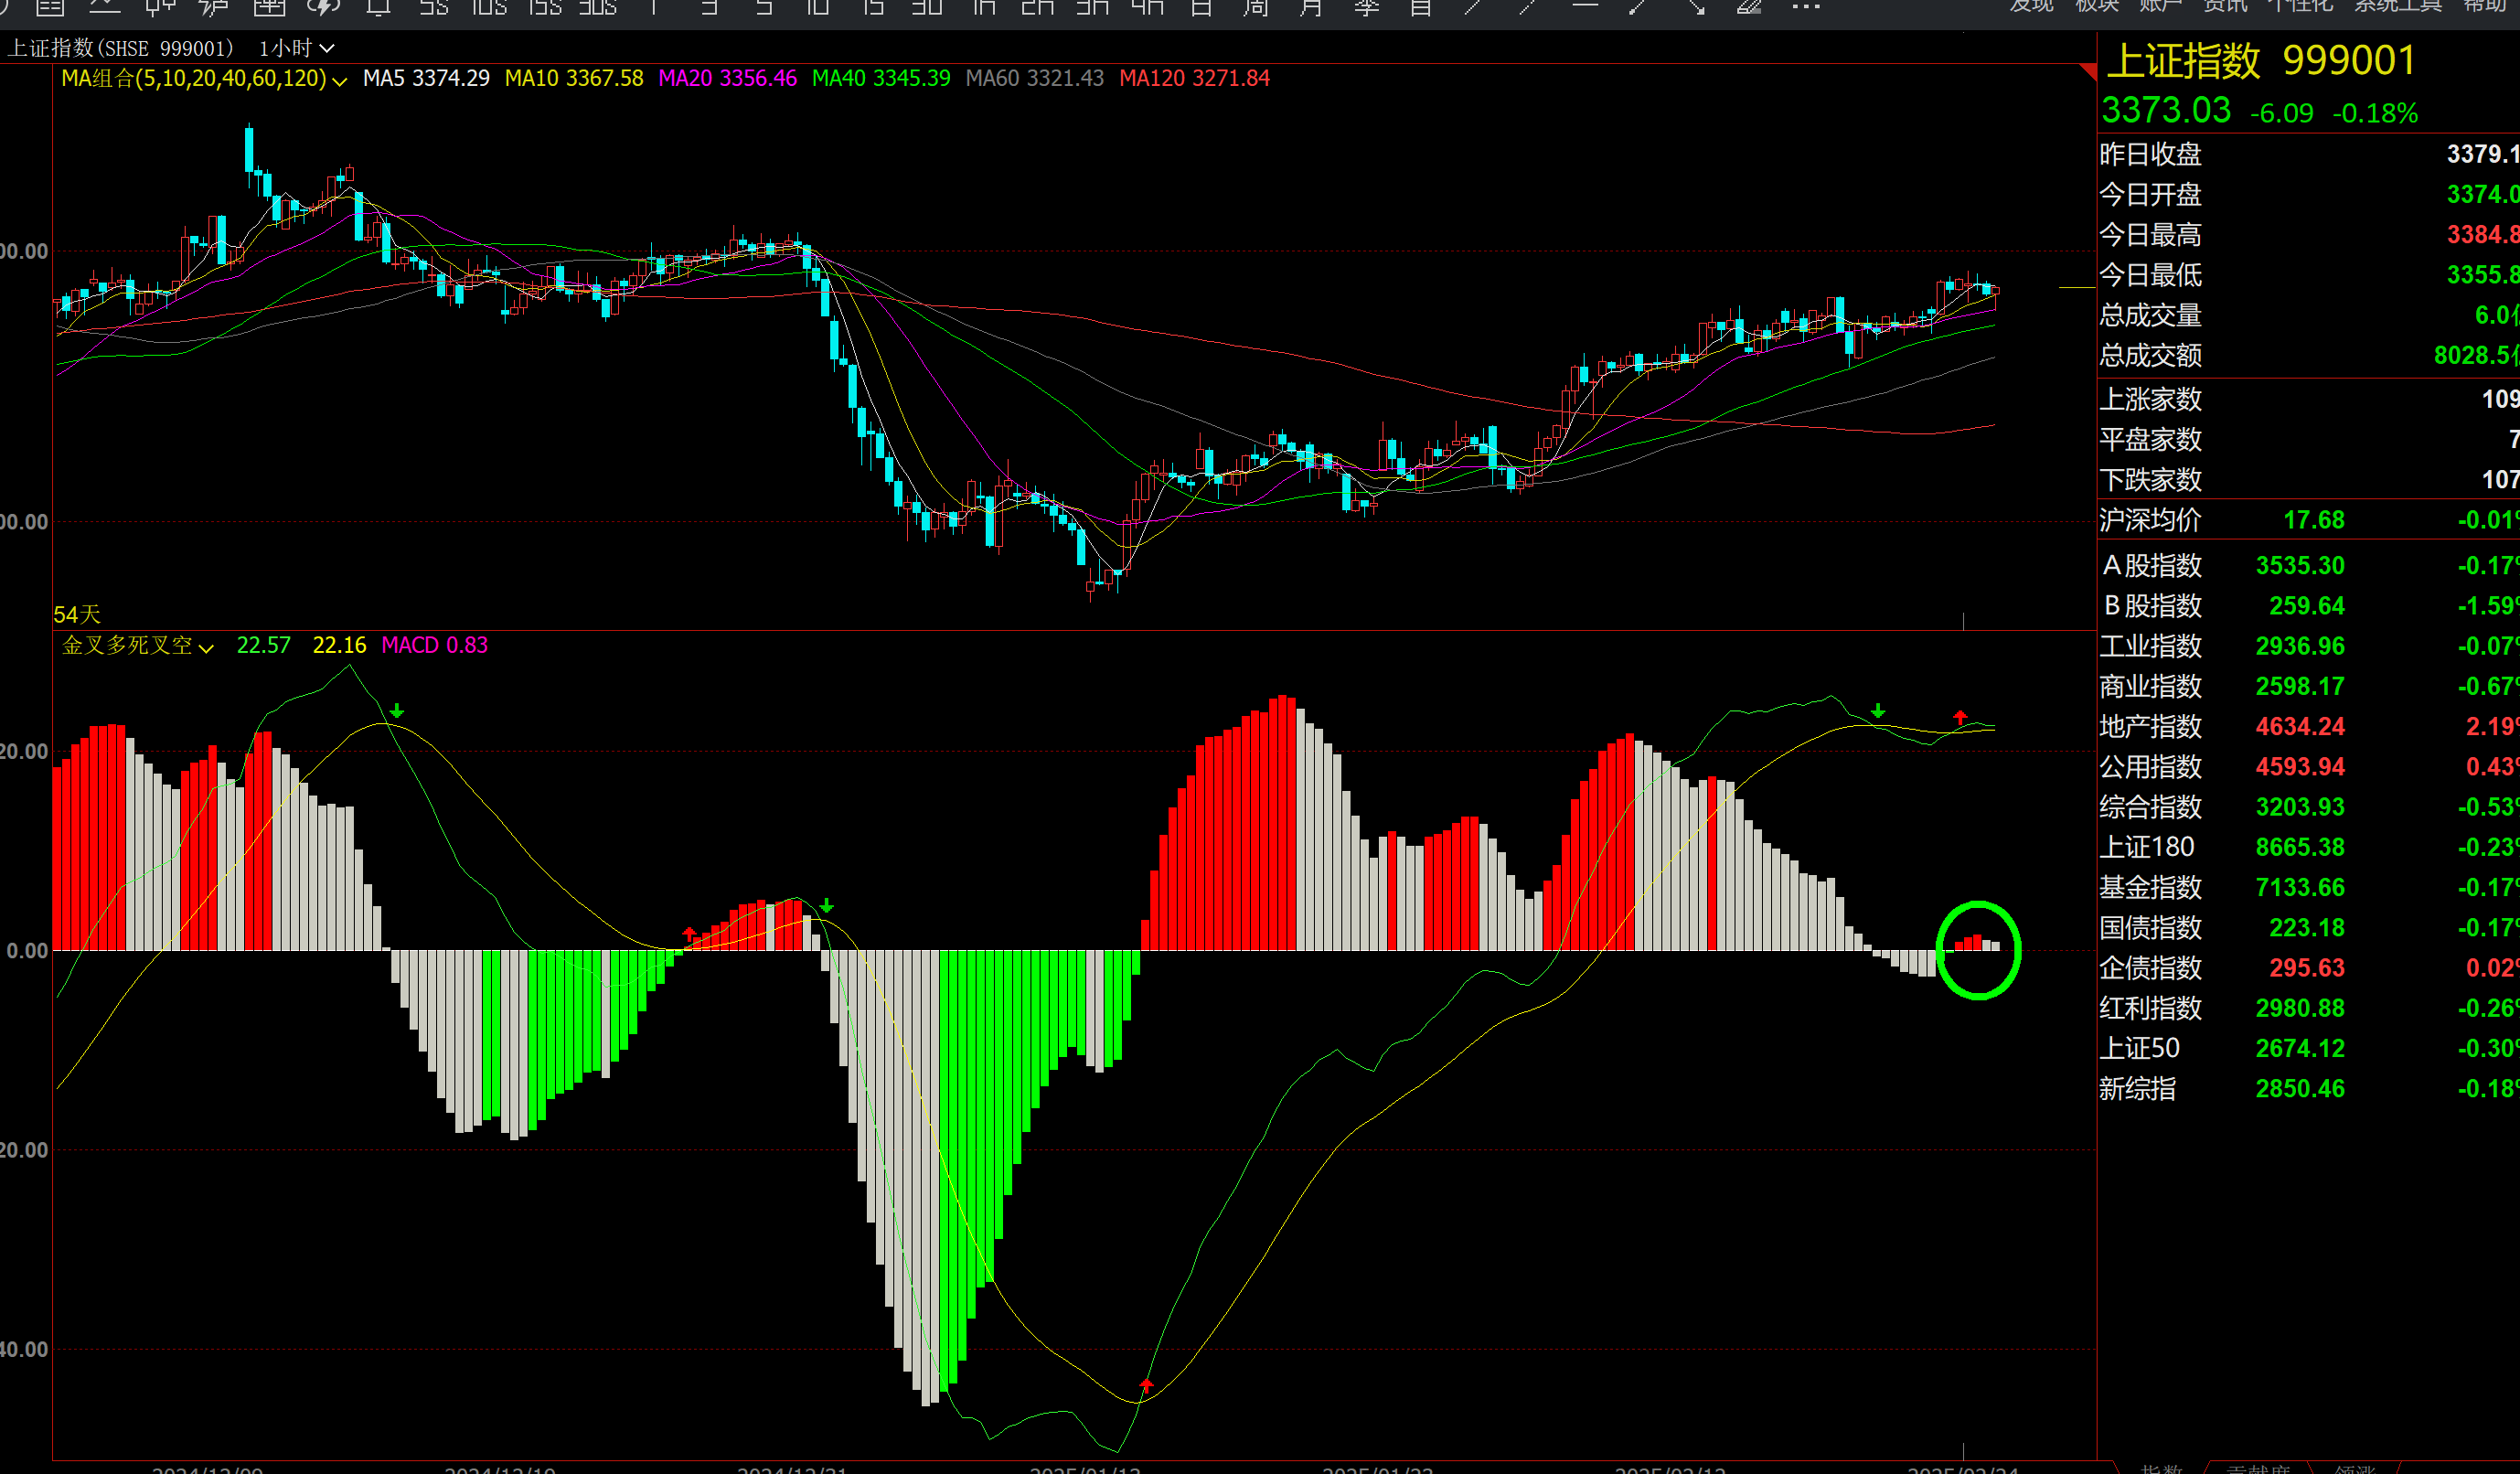The height and width of the screenshot is (1474, 2520).
Task: Choose the 30S period icon
Action: (598, 7)
